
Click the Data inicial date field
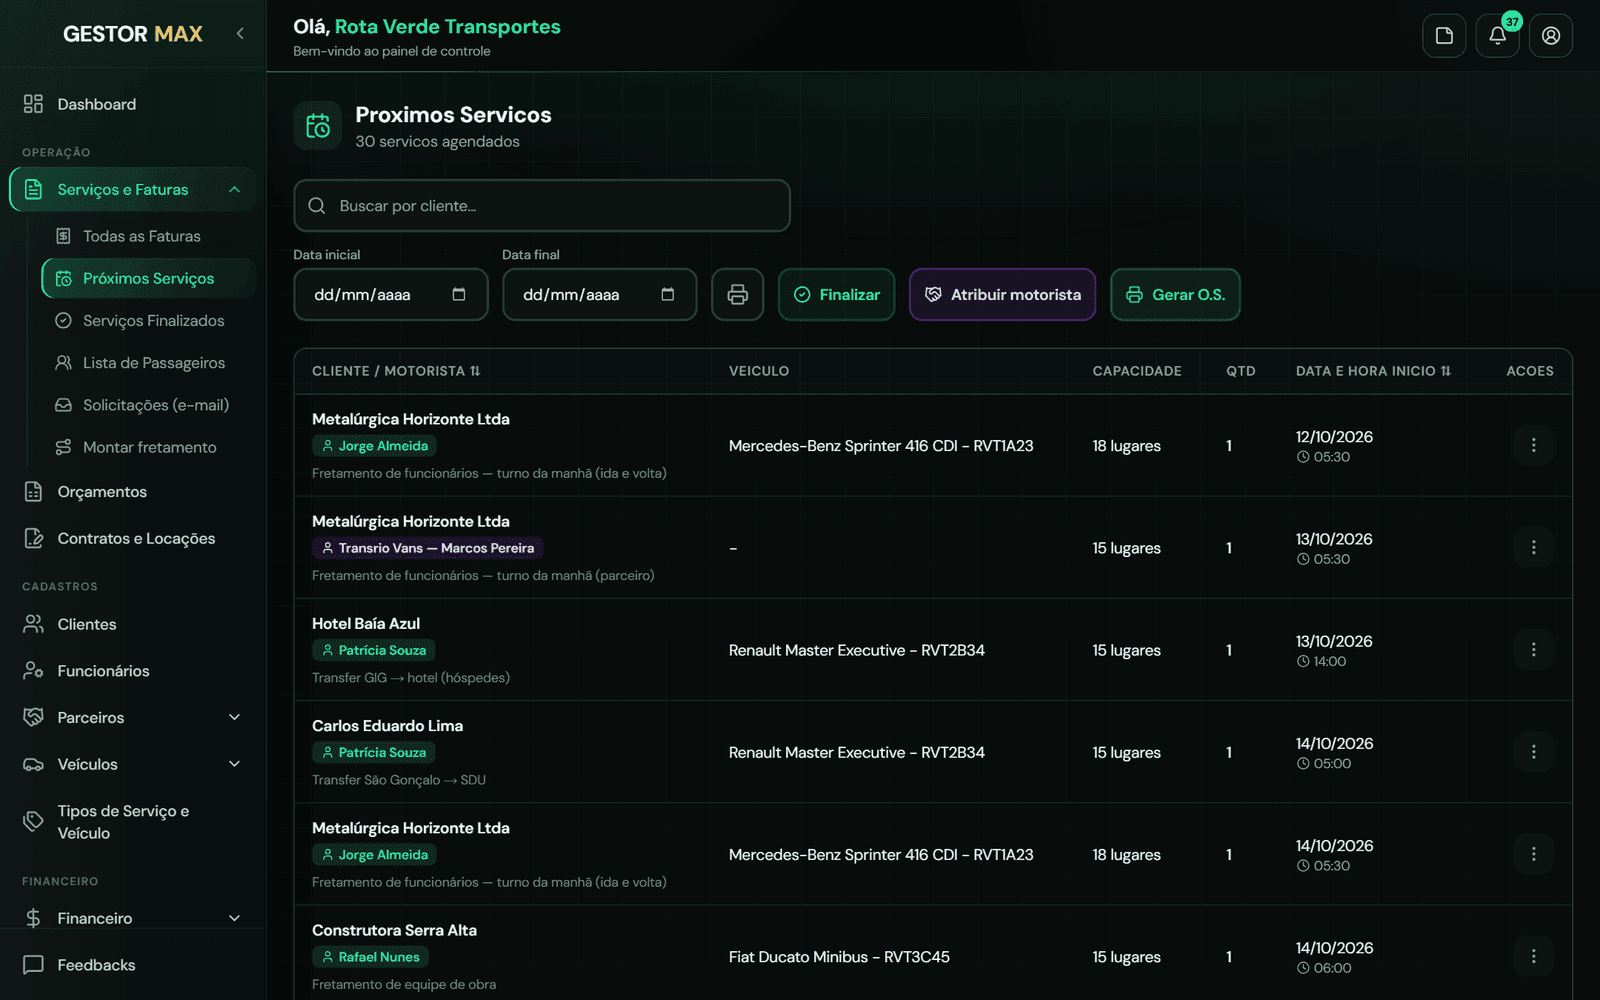(x=391, y=295)
